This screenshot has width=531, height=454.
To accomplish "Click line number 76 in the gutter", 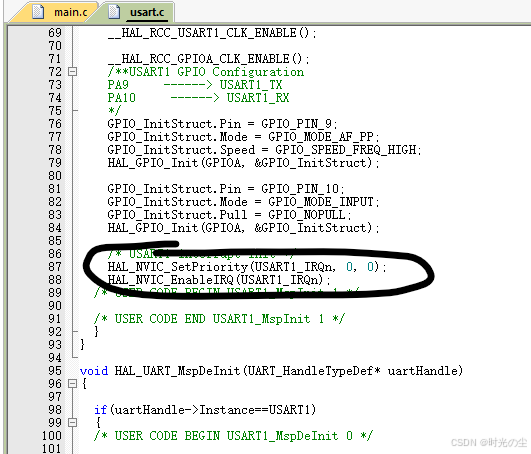I will [55, 124].
